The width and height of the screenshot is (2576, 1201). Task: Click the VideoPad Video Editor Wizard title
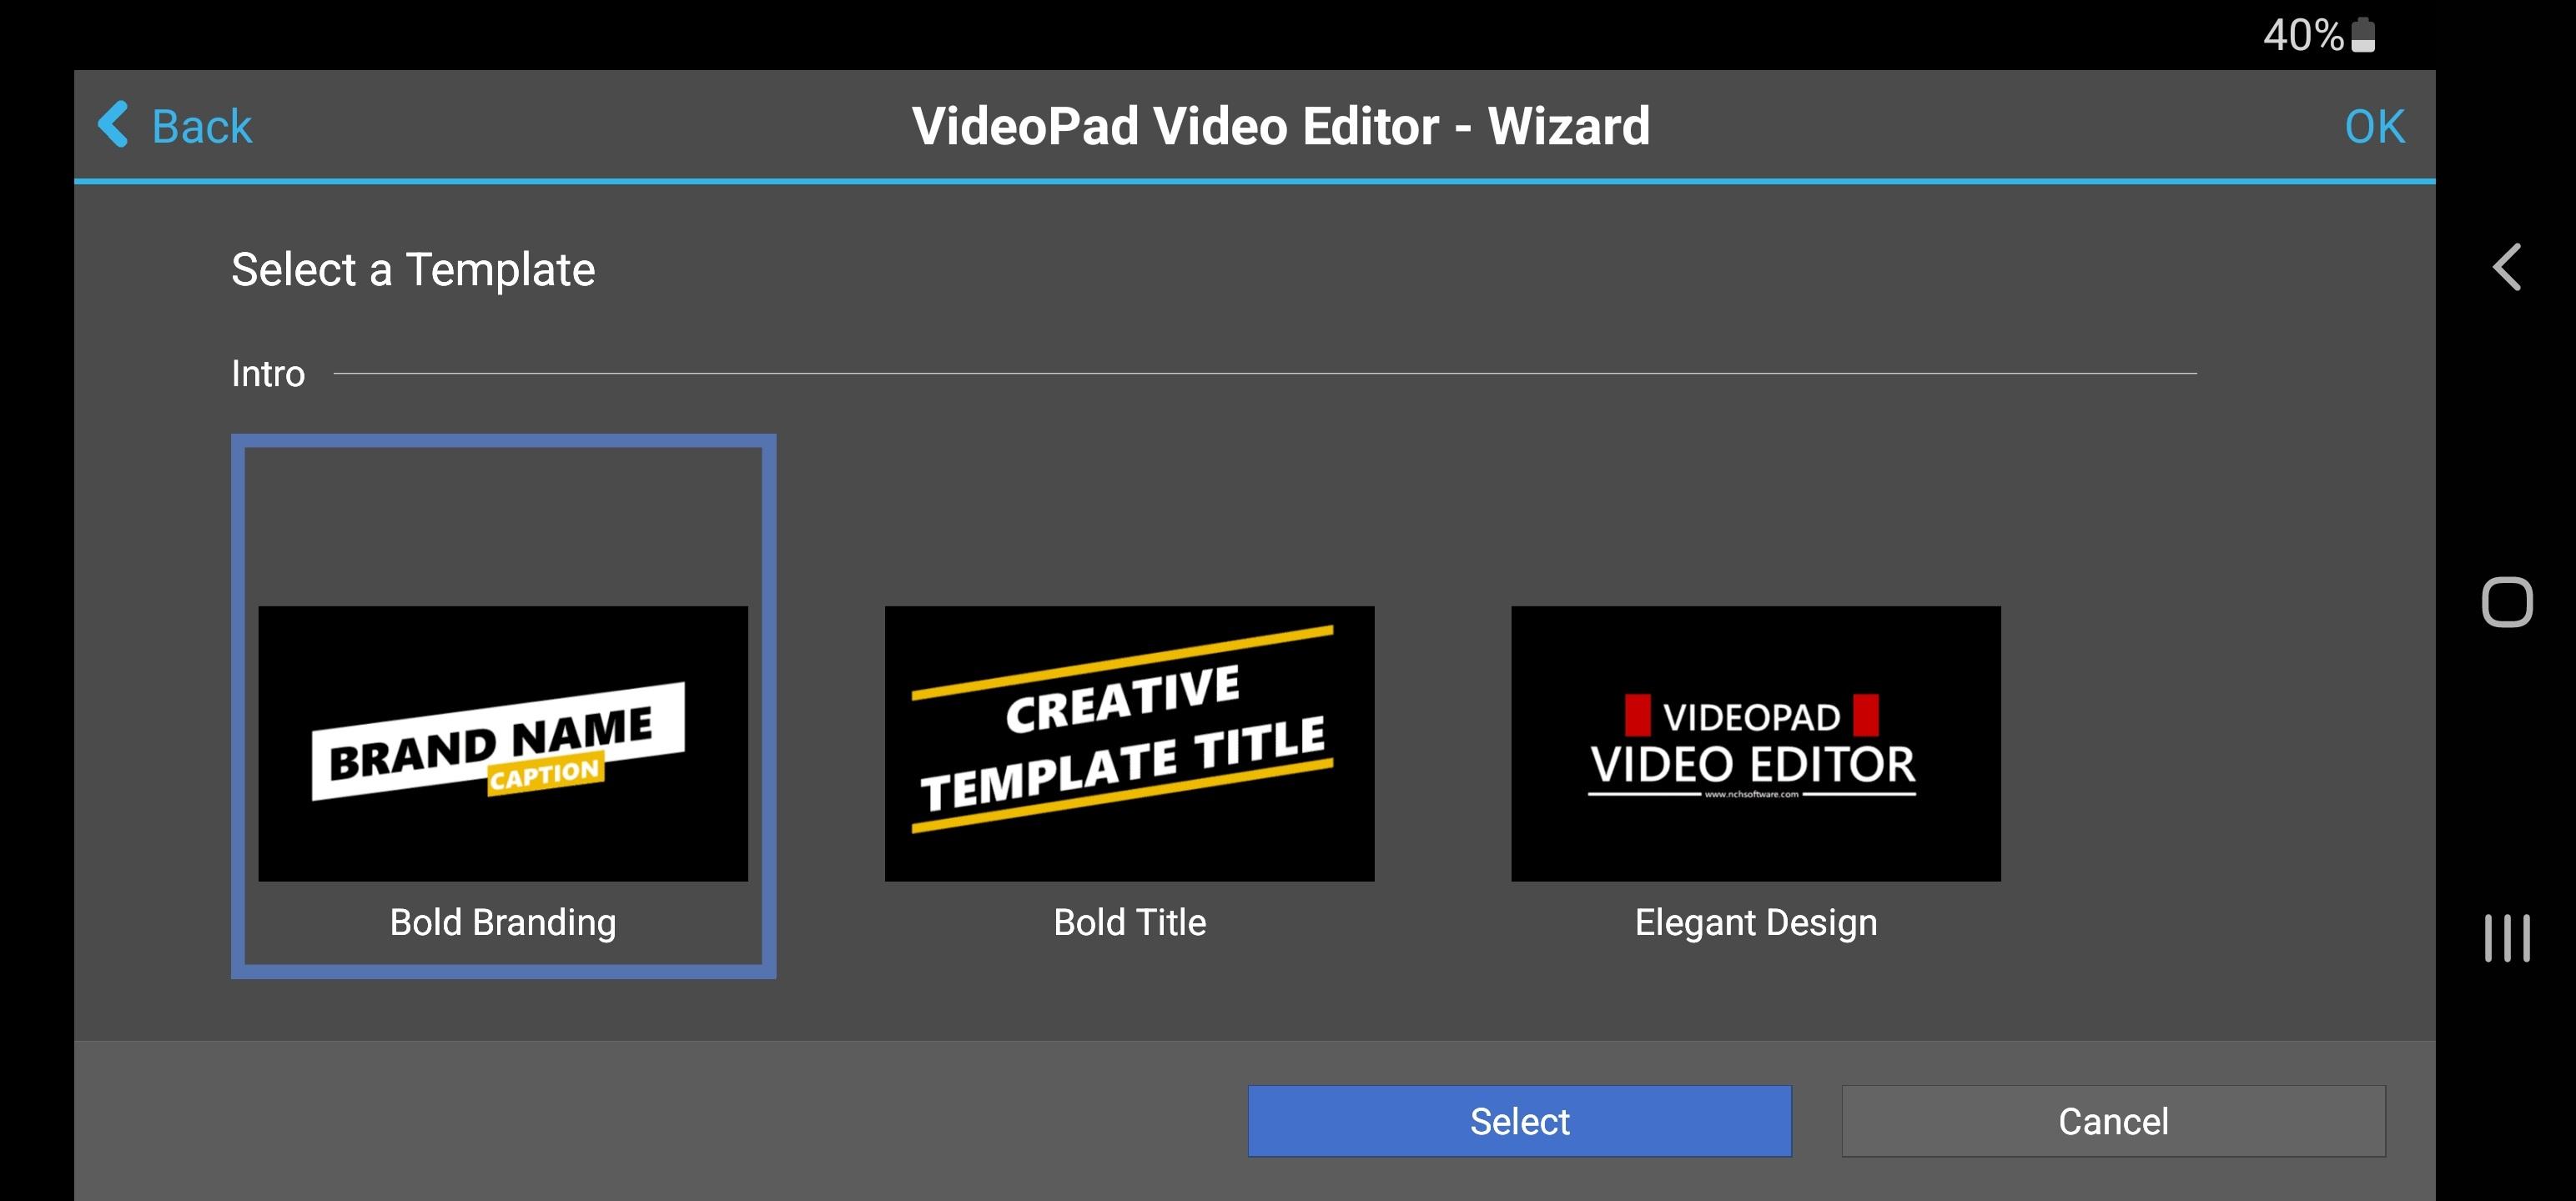1280,126
